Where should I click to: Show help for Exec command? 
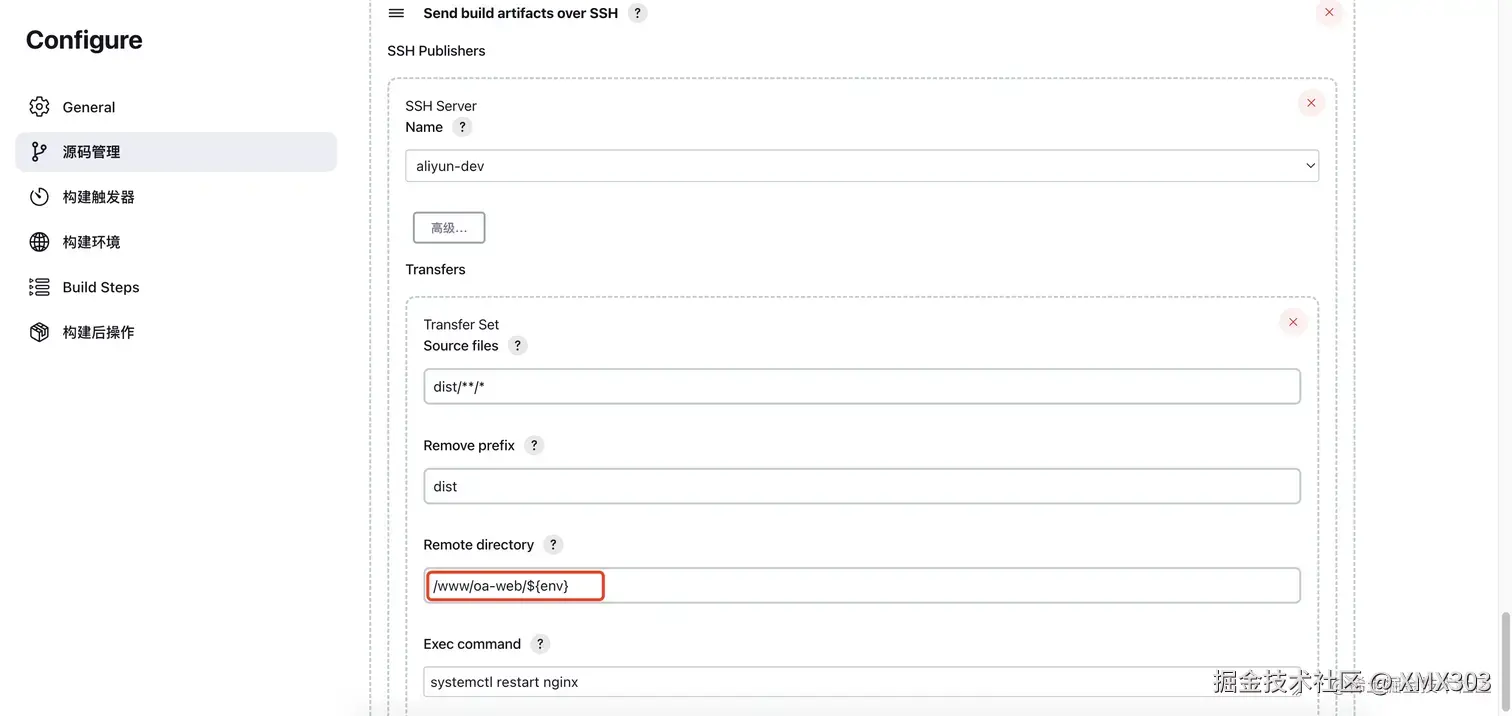[x=540, y=644]
